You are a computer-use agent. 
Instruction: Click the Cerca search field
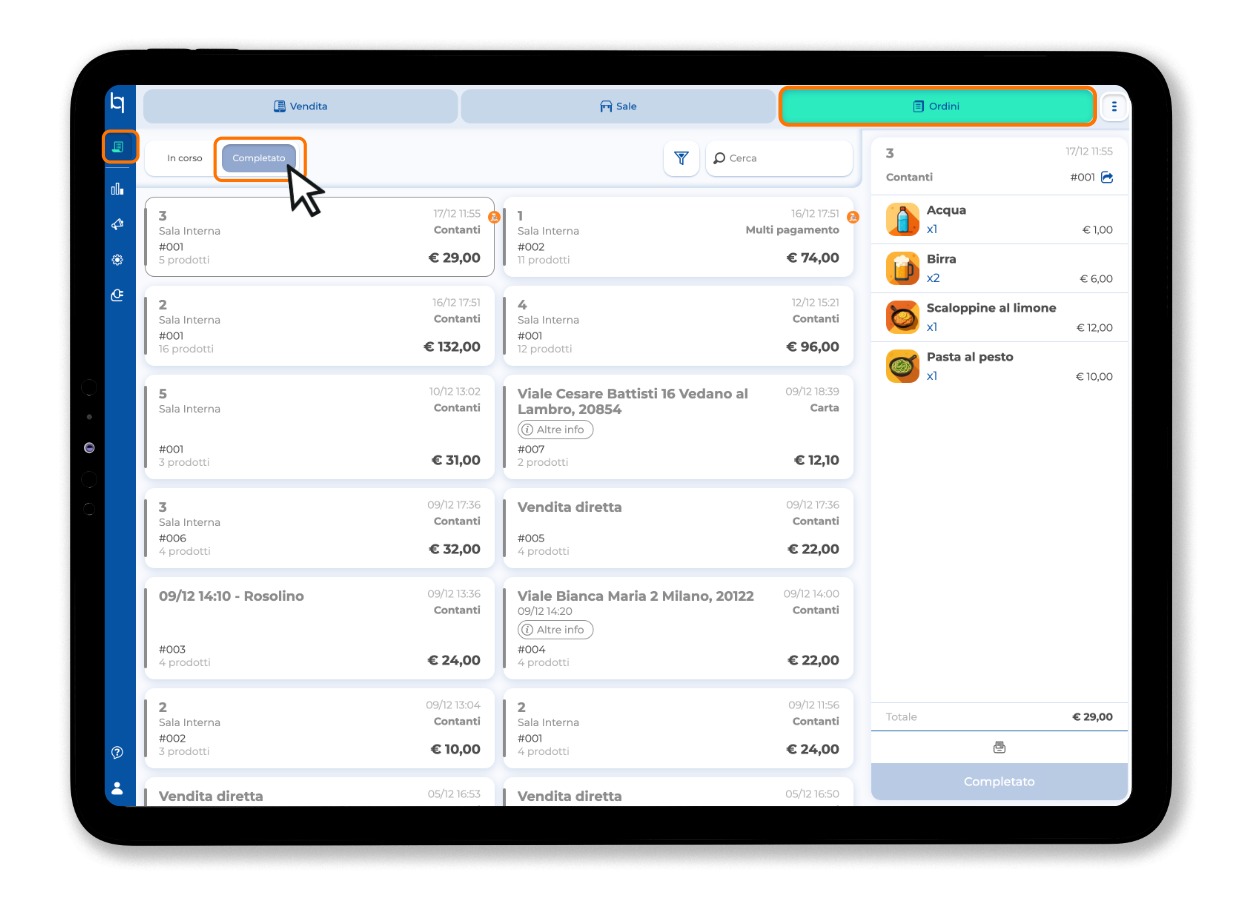click(x=779, y=158)
